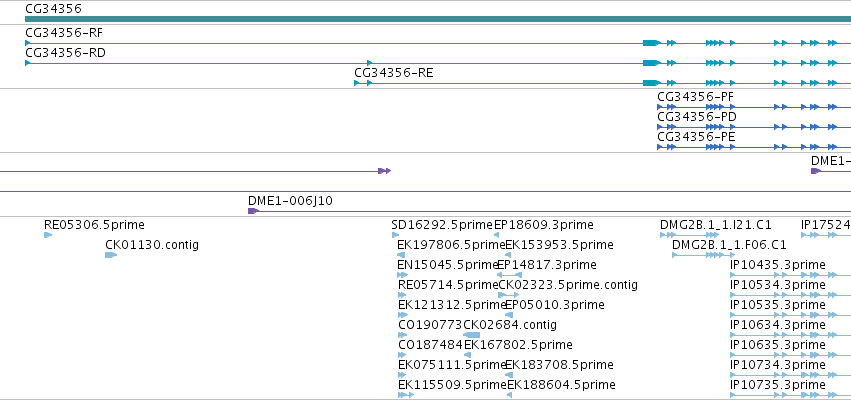Select the RE05306.5prime EST label

click(x=94, y=225)
